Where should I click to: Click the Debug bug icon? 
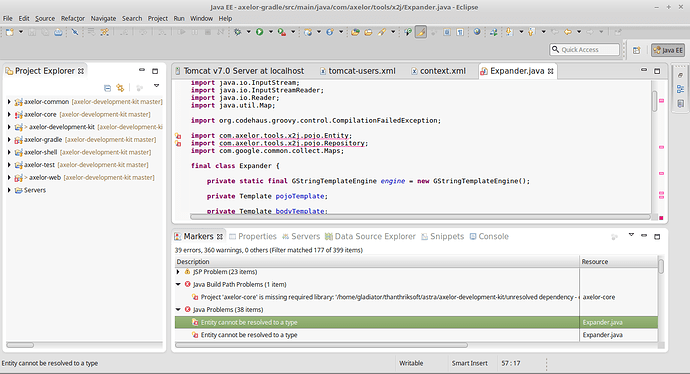click(238, 32)
